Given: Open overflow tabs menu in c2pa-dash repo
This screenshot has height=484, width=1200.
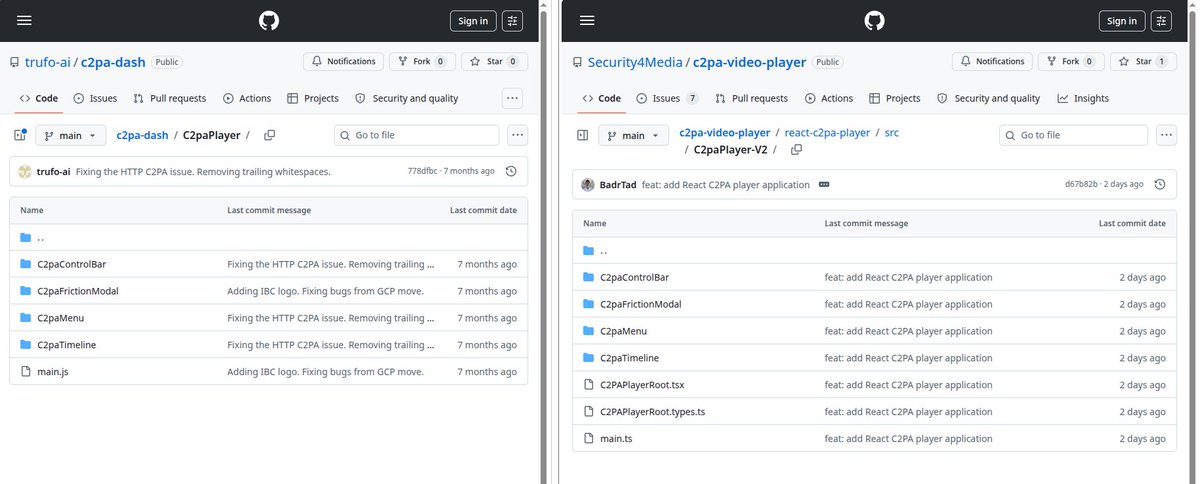Looking at the screenshot, I should coord(512,98).
